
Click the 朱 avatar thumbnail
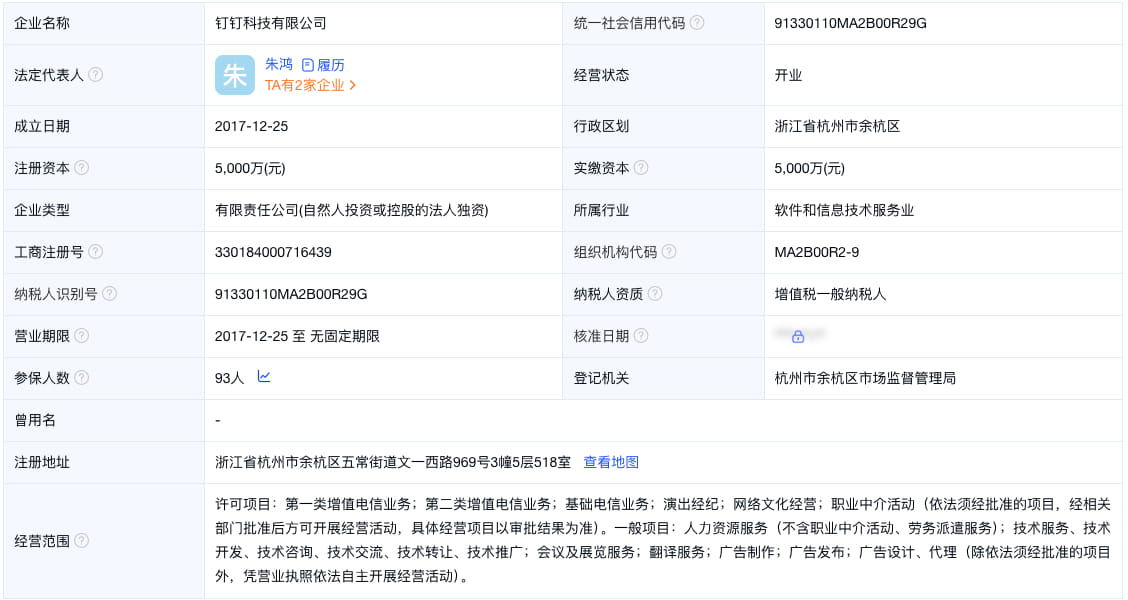click(x=235, y=75)
